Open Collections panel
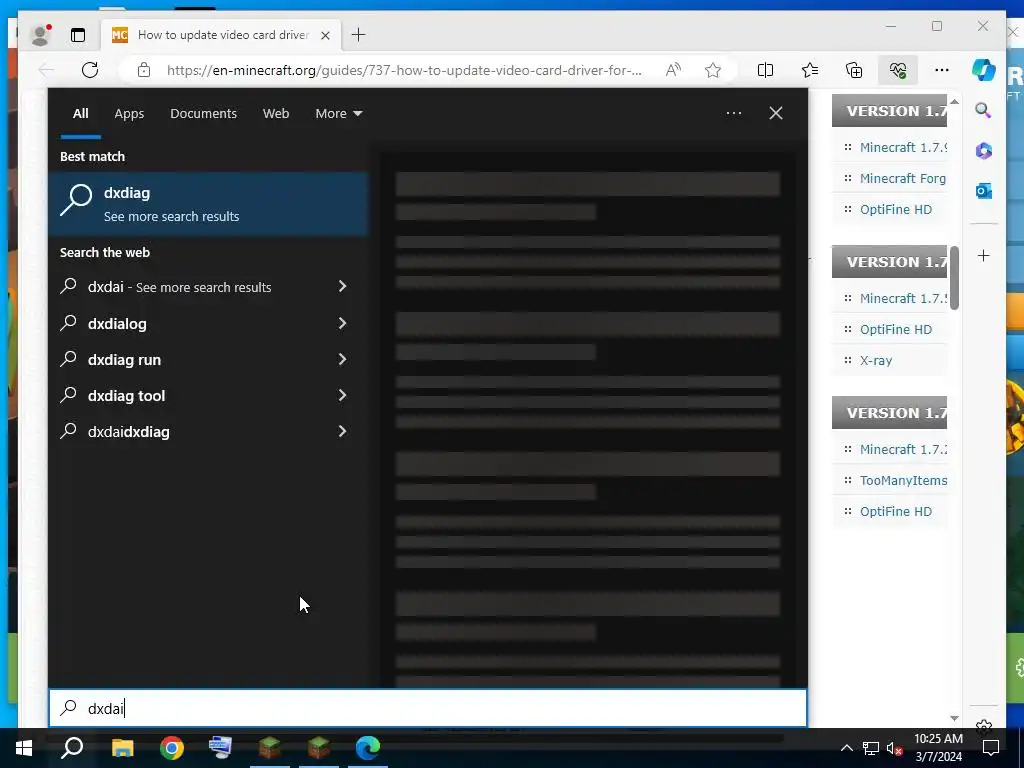This screenshot has height=768, width=1024. coord(854,70)
